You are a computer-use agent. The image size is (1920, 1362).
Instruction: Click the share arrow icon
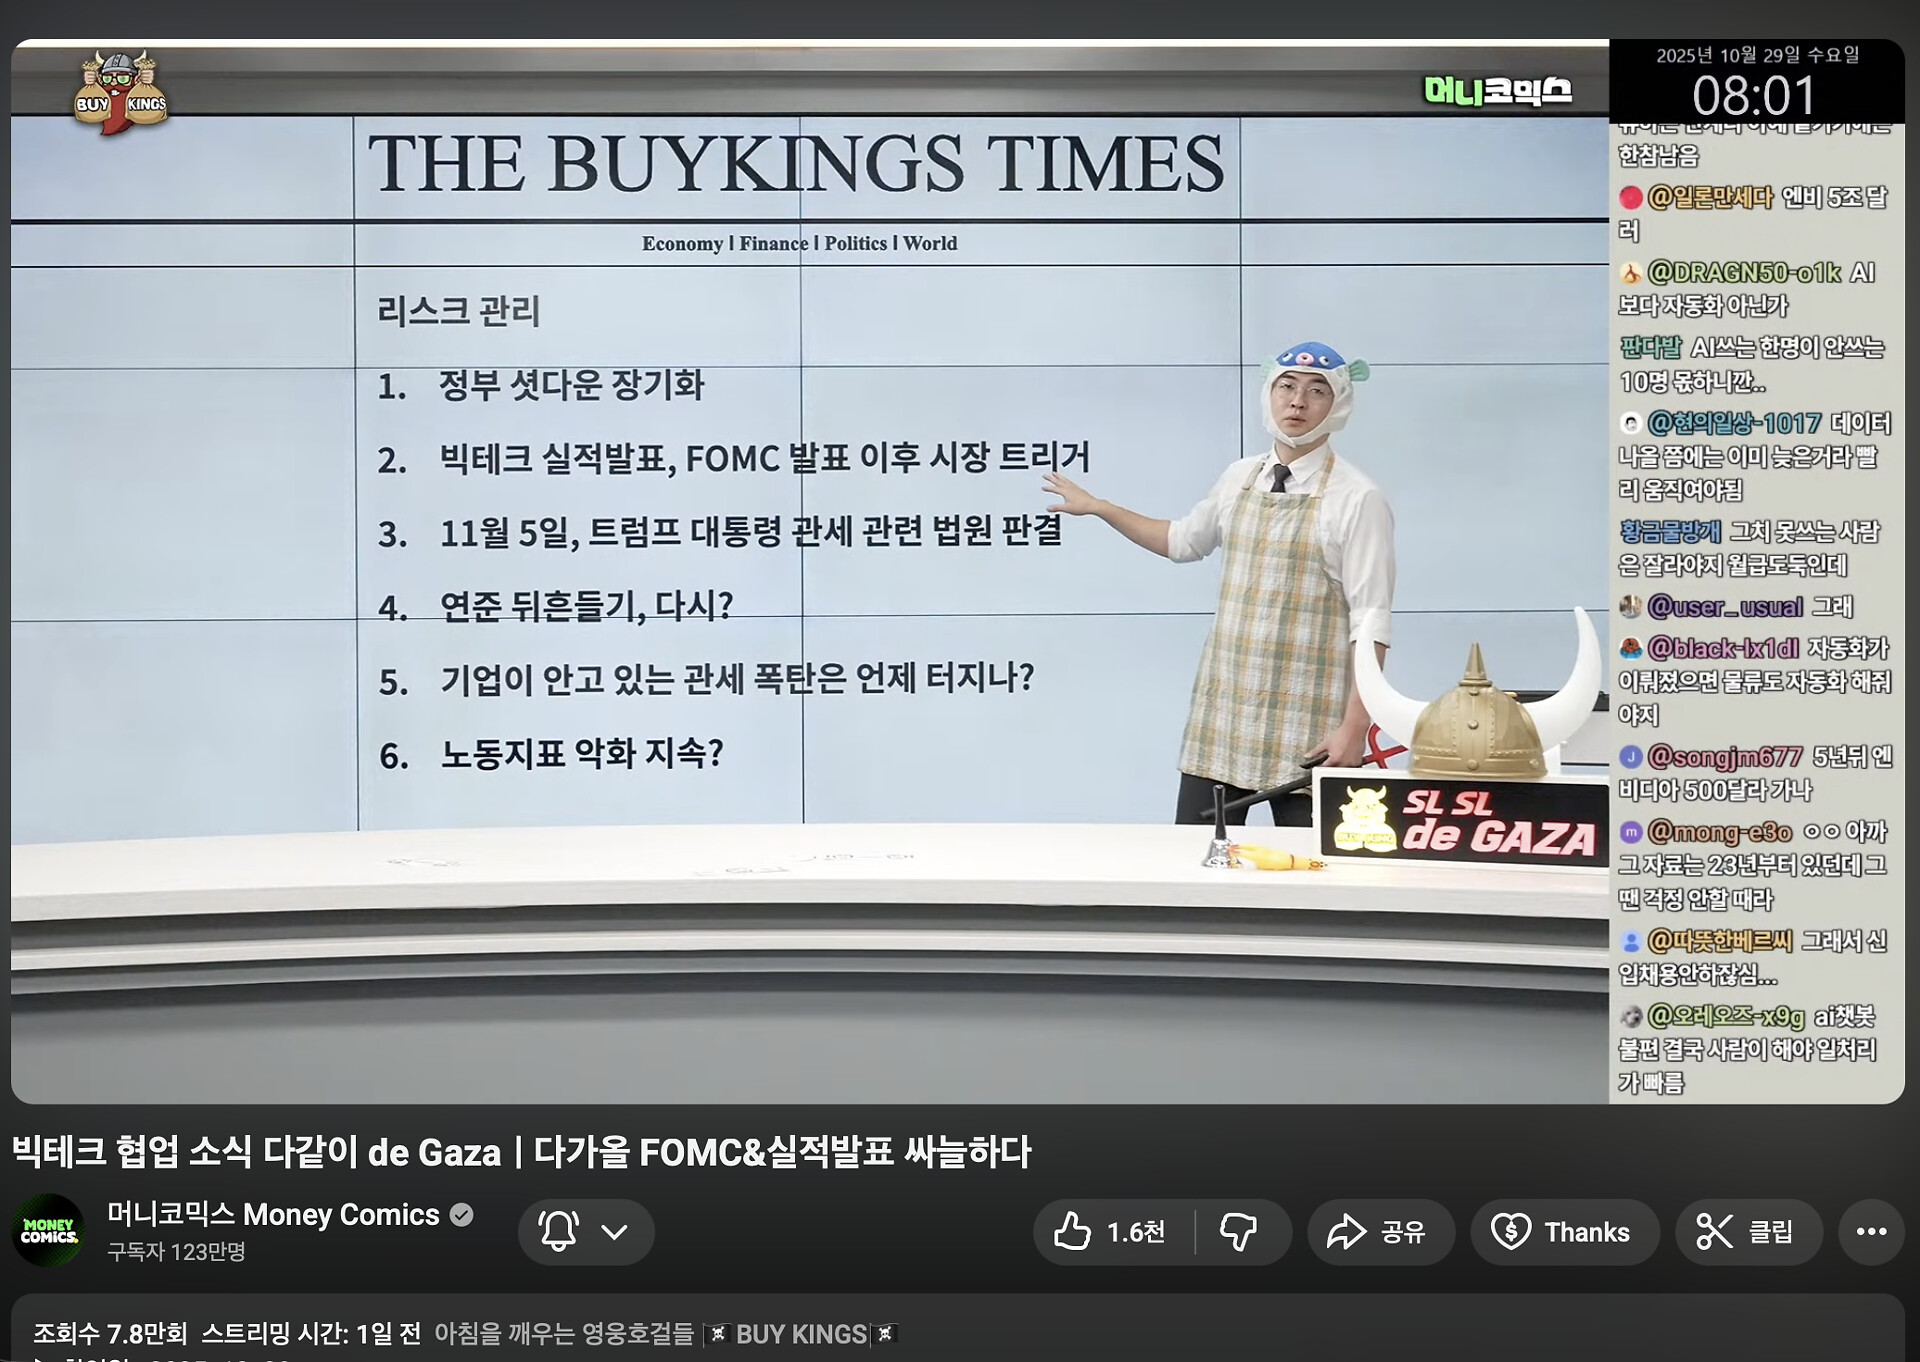click(1345, 1231)
